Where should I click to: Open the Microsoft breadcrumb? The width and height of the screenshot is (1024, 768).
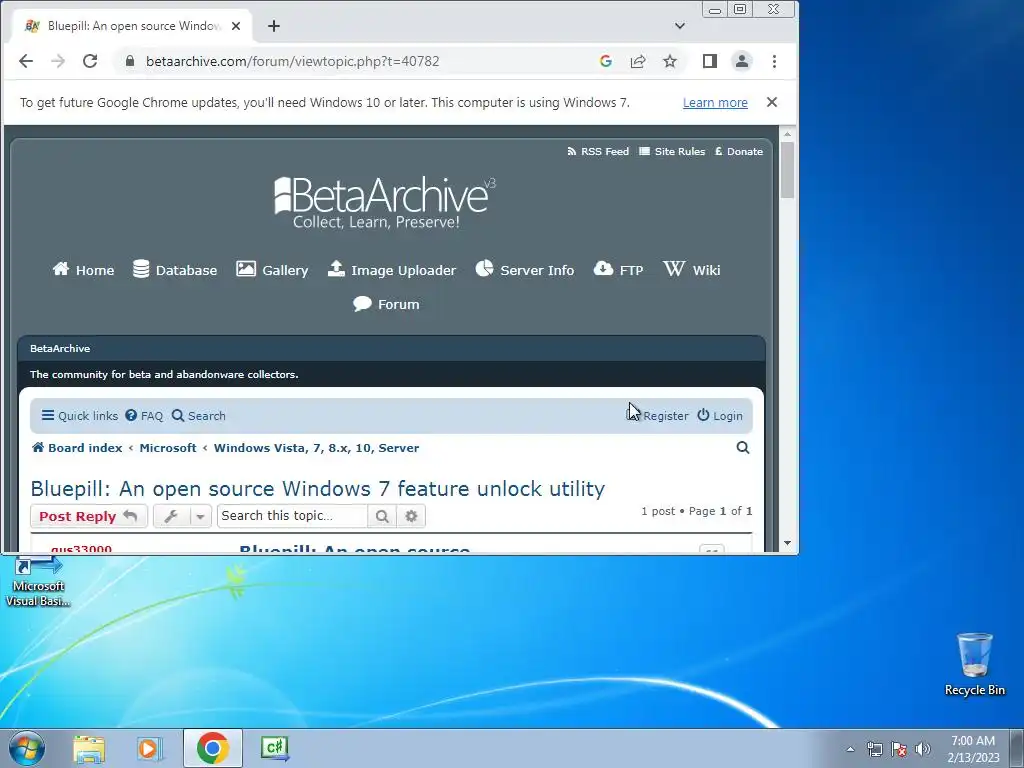[168, 448]
